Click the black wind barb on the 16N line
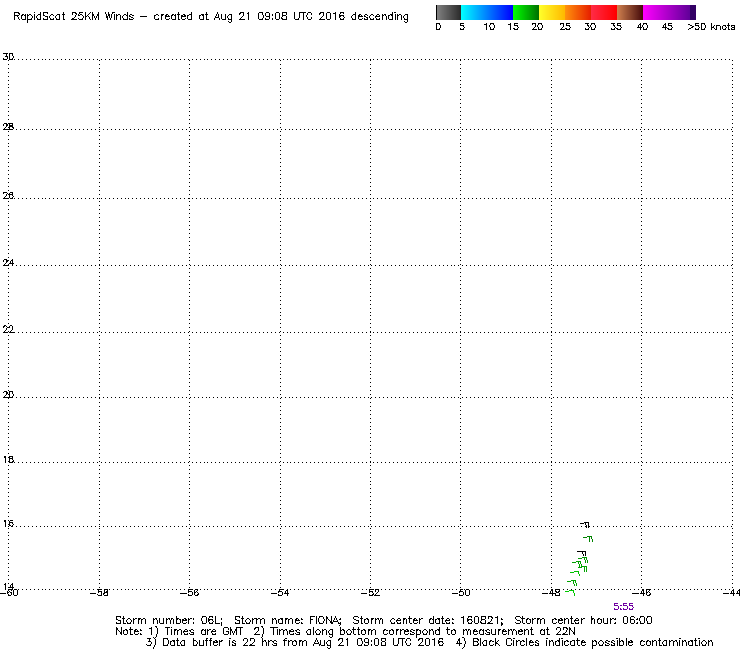This screenshot has height=650, width=740. [585, 524]
